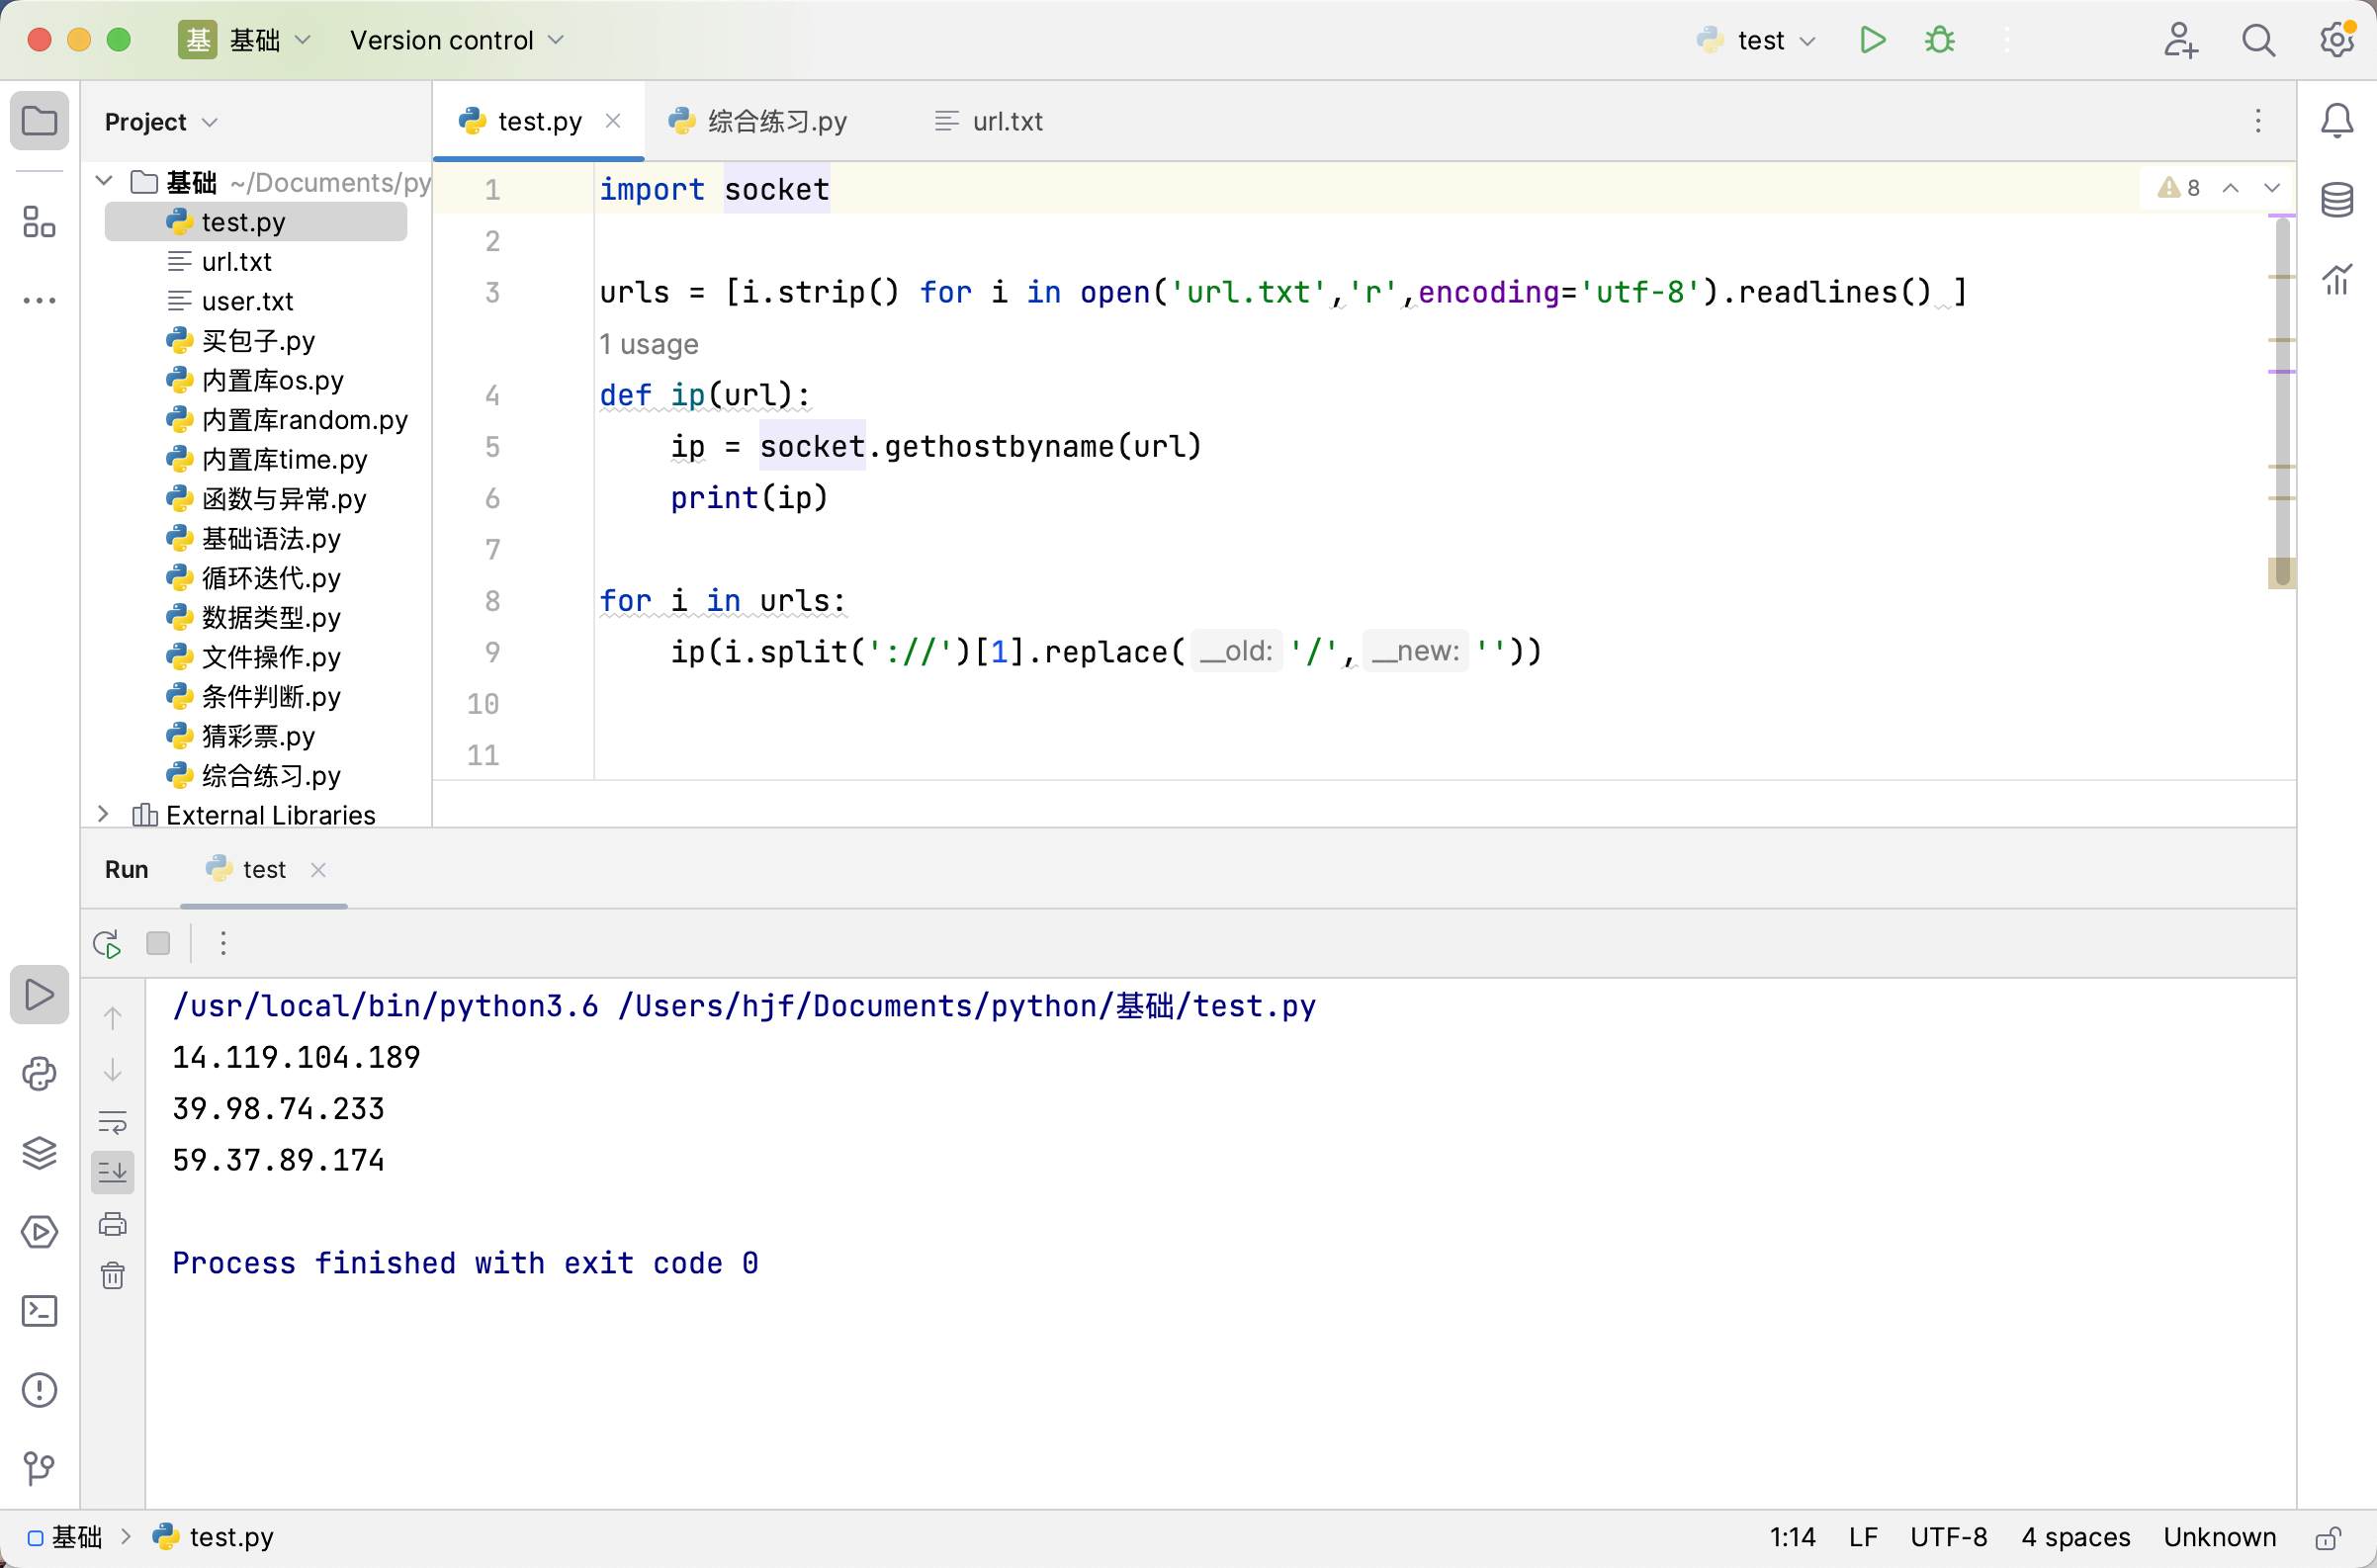This screenshot has height=1568, width=2377.
Task: Open the test run configuration dropdown
Action: tap(1757, 40)
